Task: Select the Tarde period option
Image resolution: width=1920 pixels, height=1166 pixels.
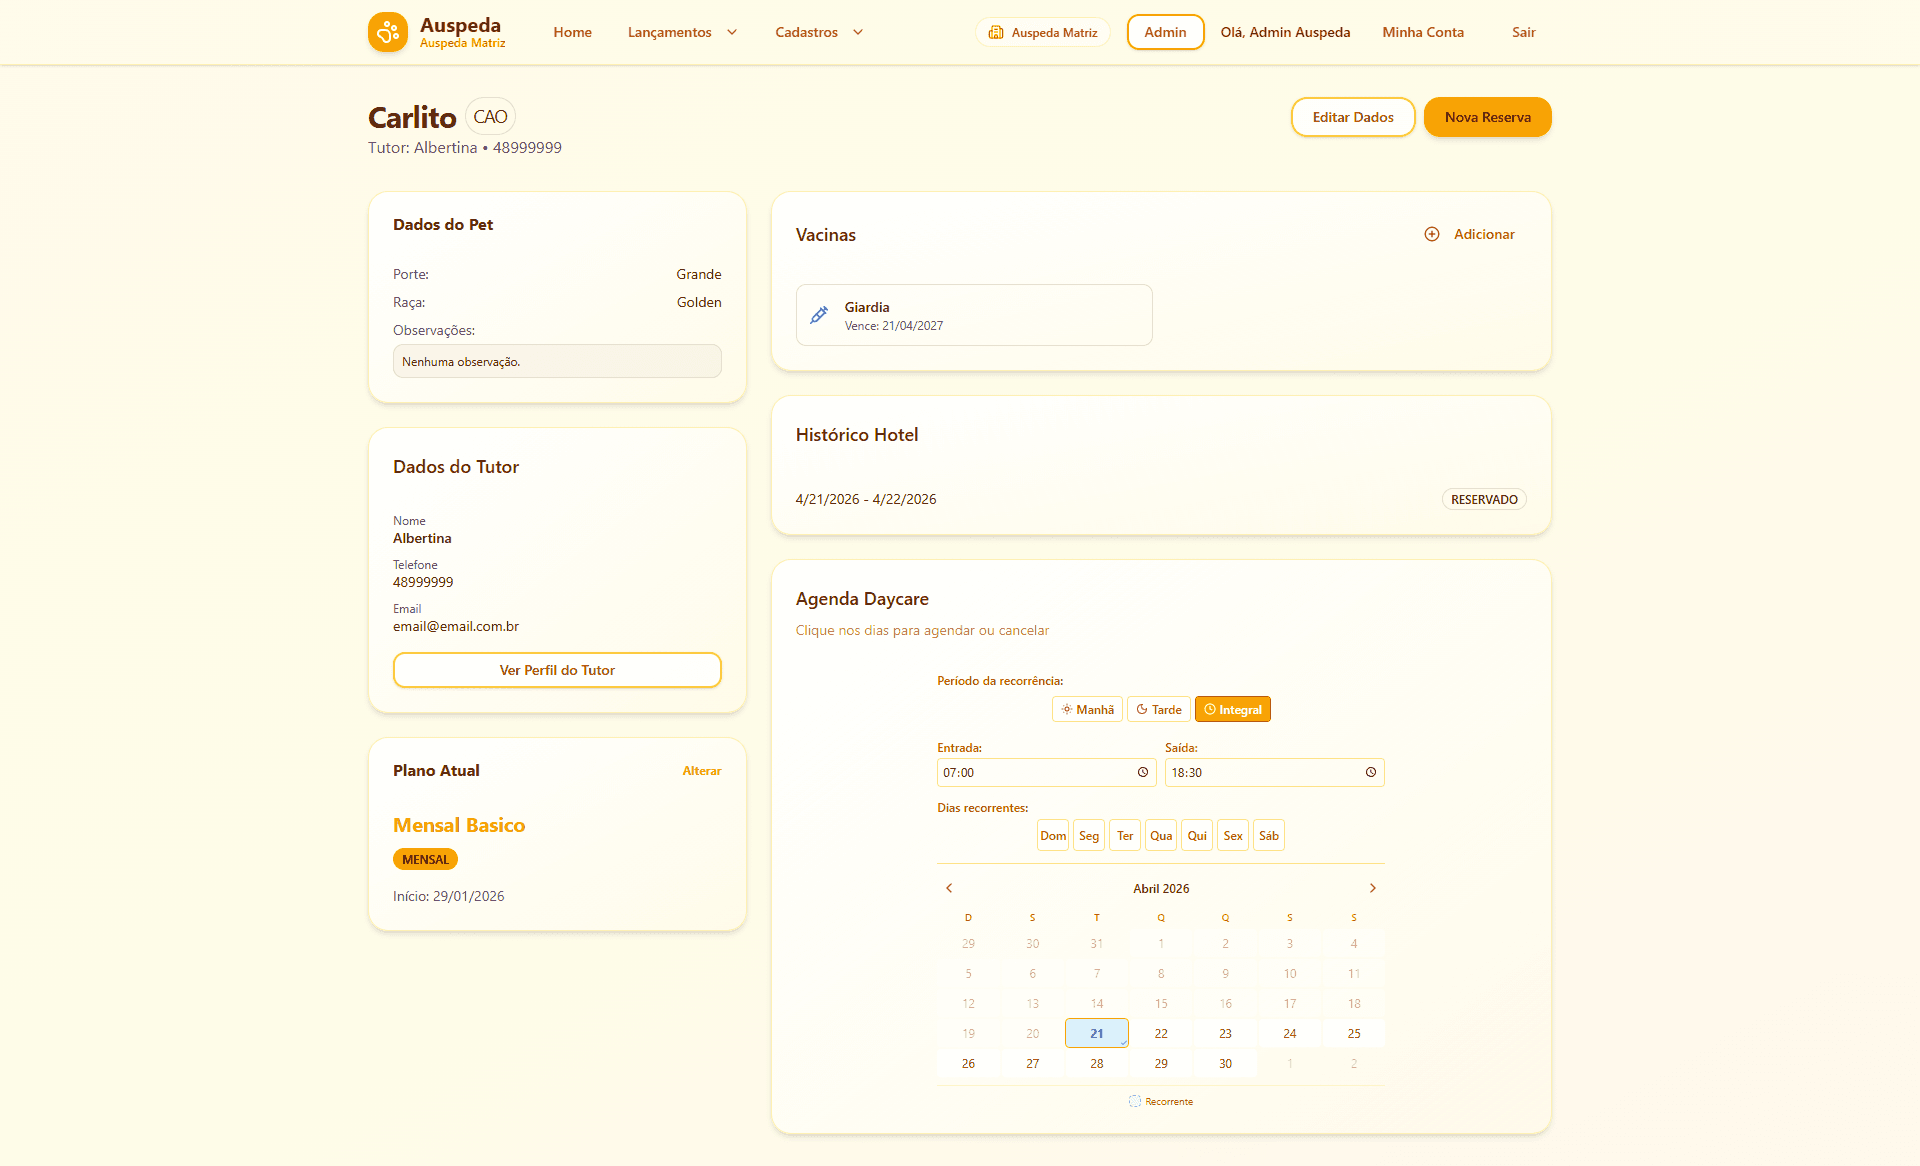Action: coord(1158,709)
